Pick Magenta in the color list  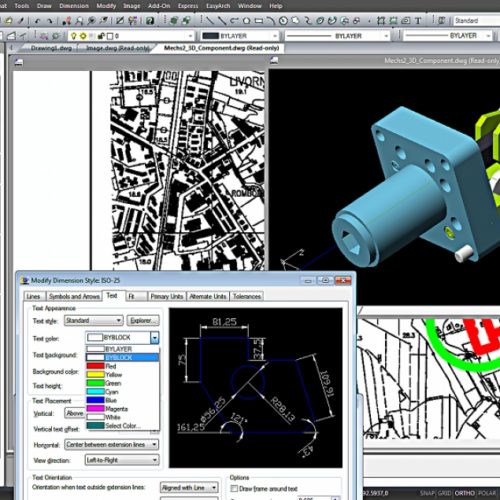click(x=122, y=409)
